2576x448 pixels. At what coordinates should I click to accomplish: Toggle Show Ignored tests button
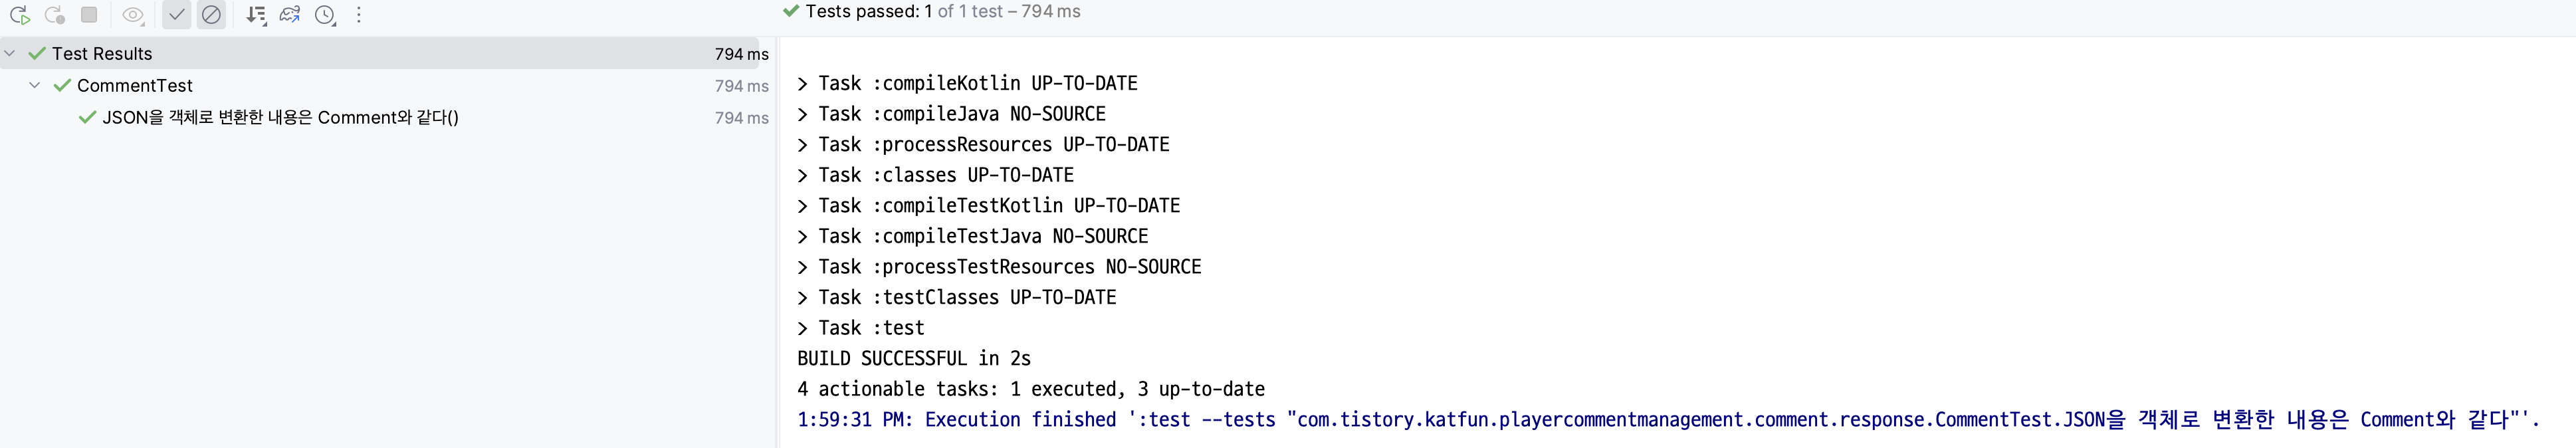coord(211,15)
